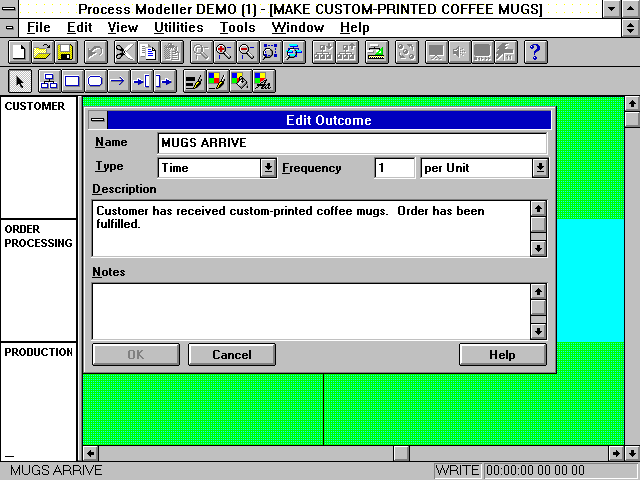Click the Description scrollbar down arrow
640x480 pixels.
[x=538, y=248]
